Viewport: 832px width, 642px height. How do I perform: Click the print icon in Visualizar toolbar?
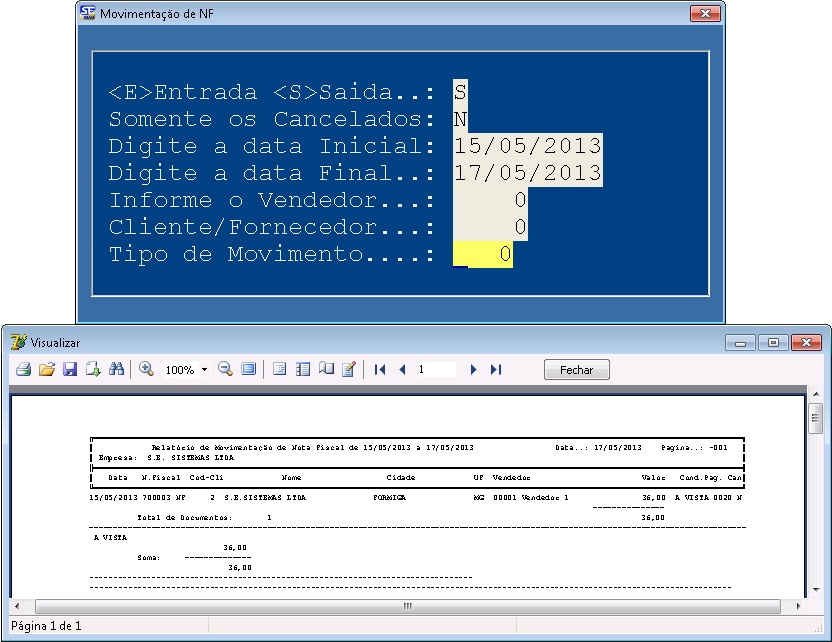coord(23,370)
